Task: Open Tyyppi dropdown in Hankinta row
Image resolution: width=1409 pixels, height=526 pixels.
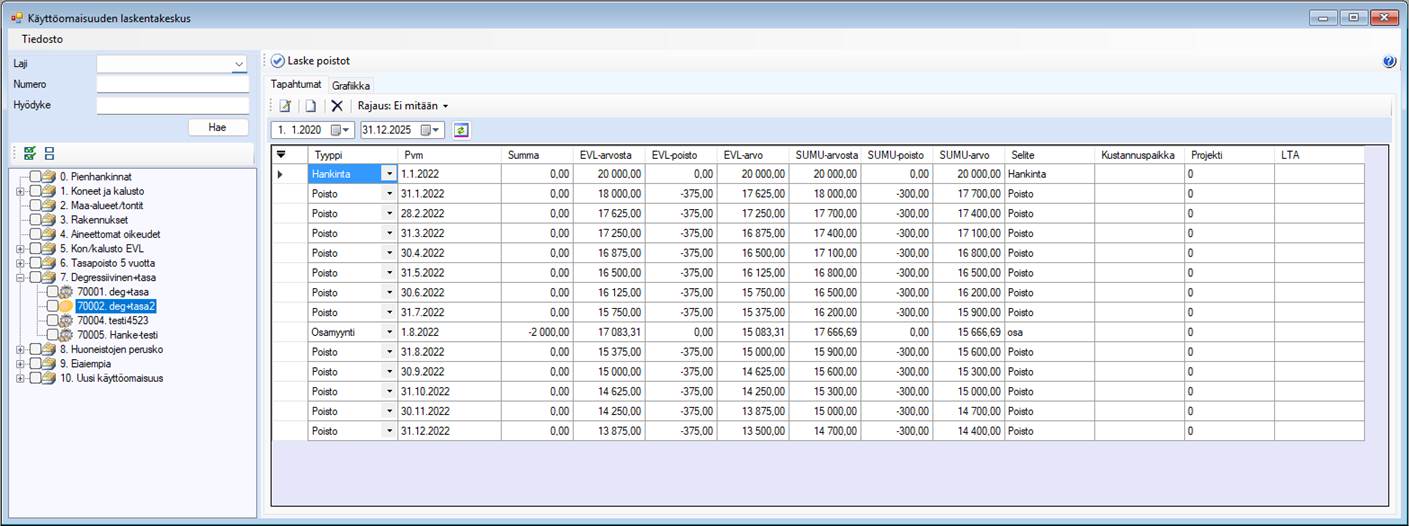Action: 389,174
